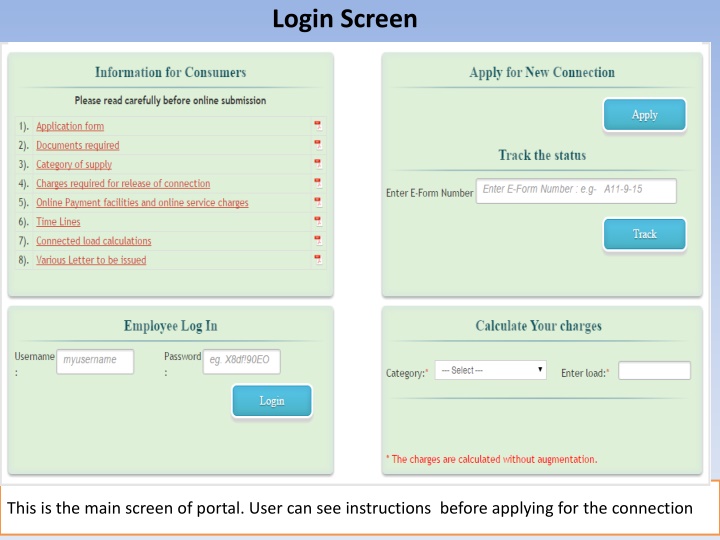This screenshot has width=720, height=540.
Task: Open PDF icon beside Documents required
Action: [318, 145]
